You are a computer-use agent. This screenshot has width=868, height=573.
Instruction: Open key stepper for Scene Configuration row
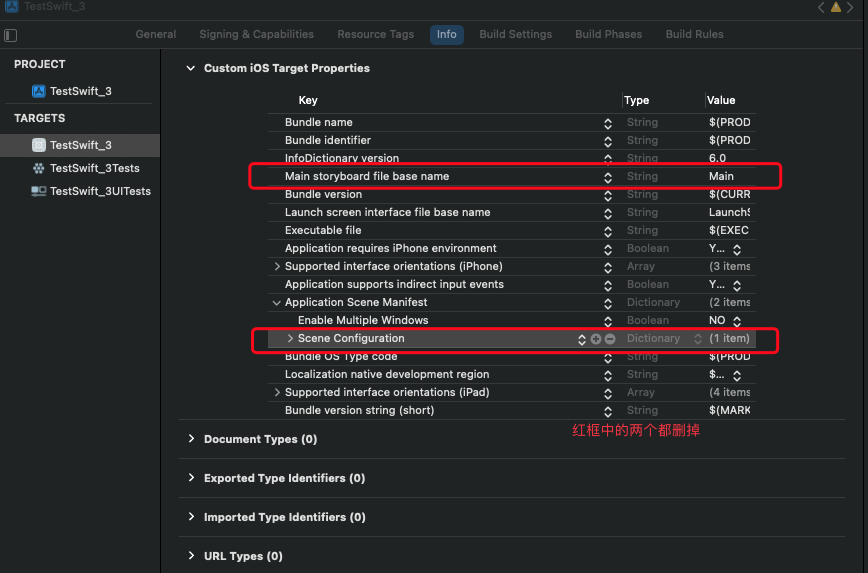(582, 339)
